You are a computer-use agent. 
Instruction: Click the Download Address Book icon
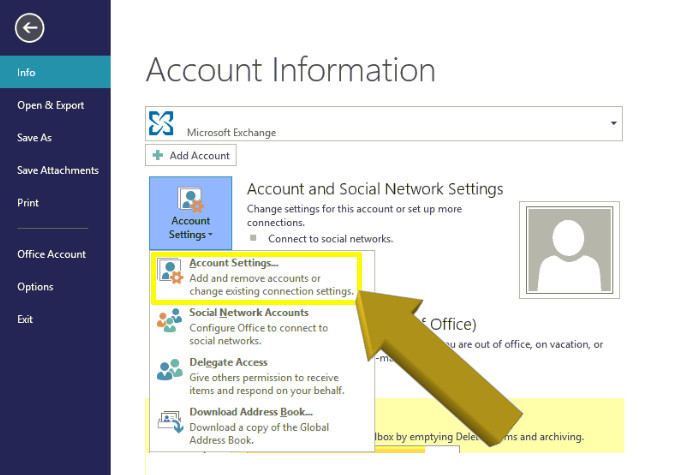(x=170, y=420)
